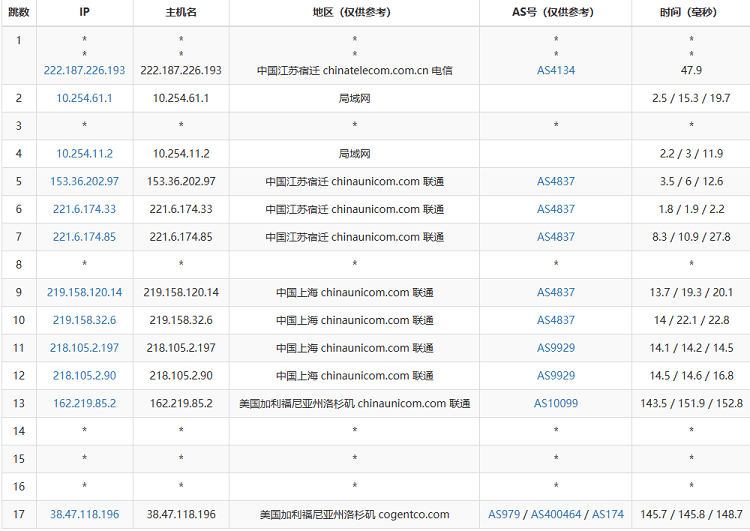The height and width of the screenshot is (531, 750).
Task: Select region text chinatelecom.com.cn 电信
Action: point(387,70)
